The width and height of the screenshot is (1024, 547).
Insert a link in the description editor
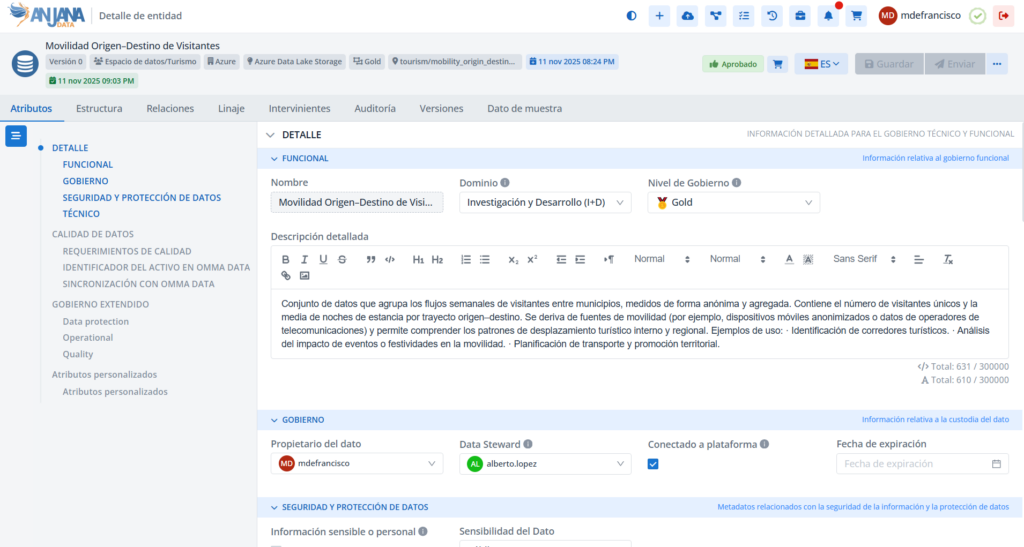[286, 275]
